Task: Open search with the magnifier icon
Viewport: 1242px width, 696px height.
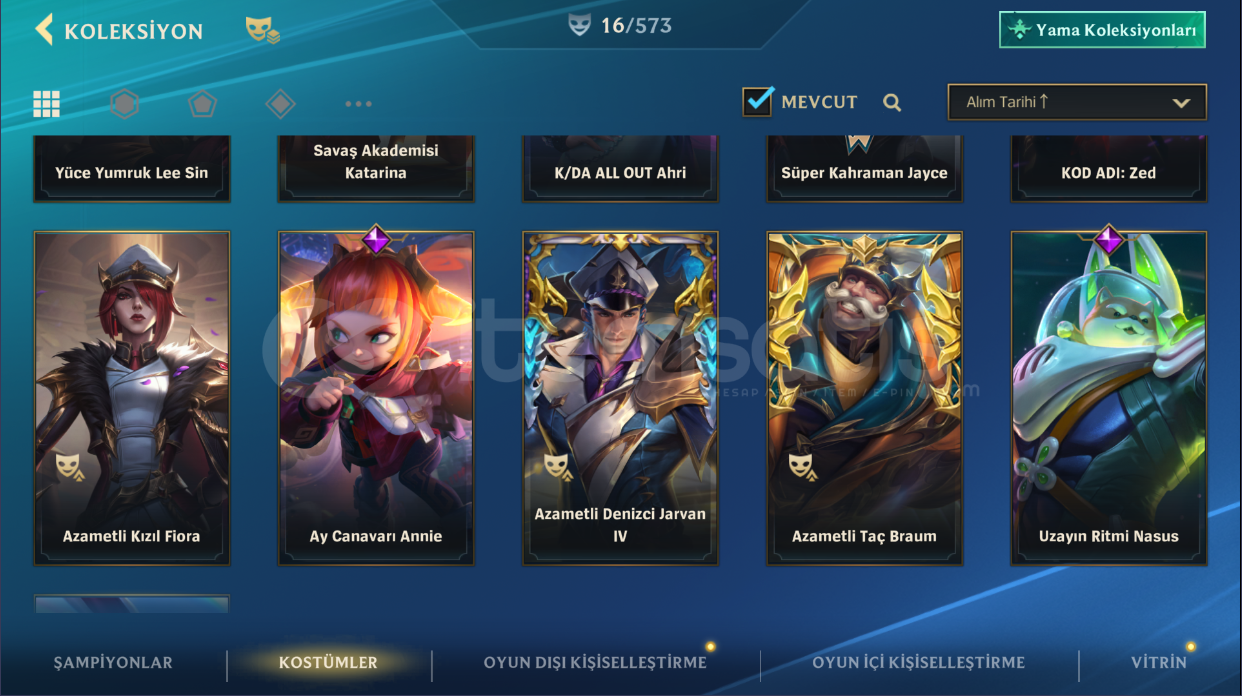Action: [x=892, y=102]
